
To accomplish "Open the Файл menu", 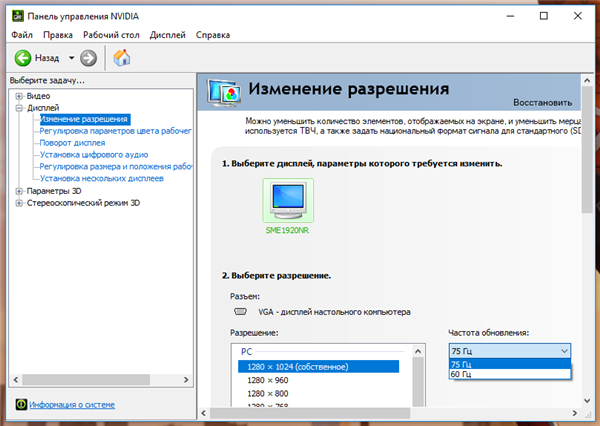I will point(22,35).
